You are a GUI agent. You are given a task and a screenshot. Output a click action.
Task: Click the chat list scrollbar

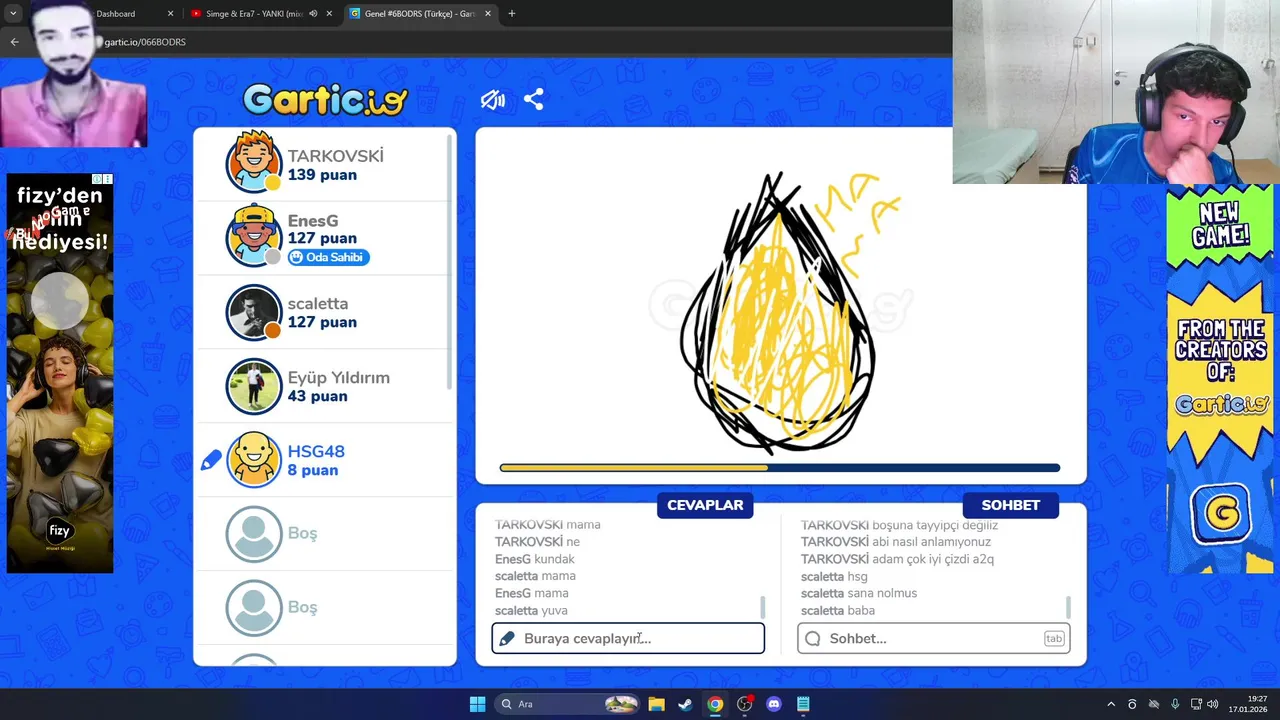[x=1069, y=607]
